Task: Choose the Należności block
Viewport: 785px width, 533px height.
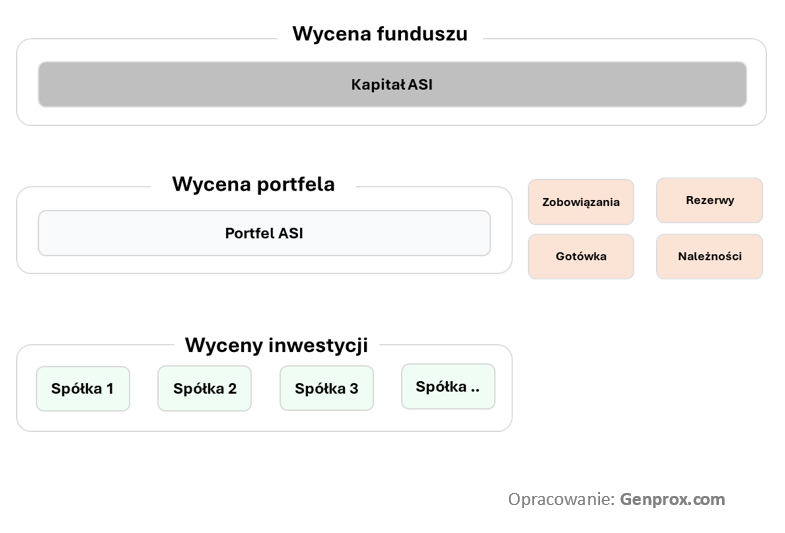Action: point(709,256)
